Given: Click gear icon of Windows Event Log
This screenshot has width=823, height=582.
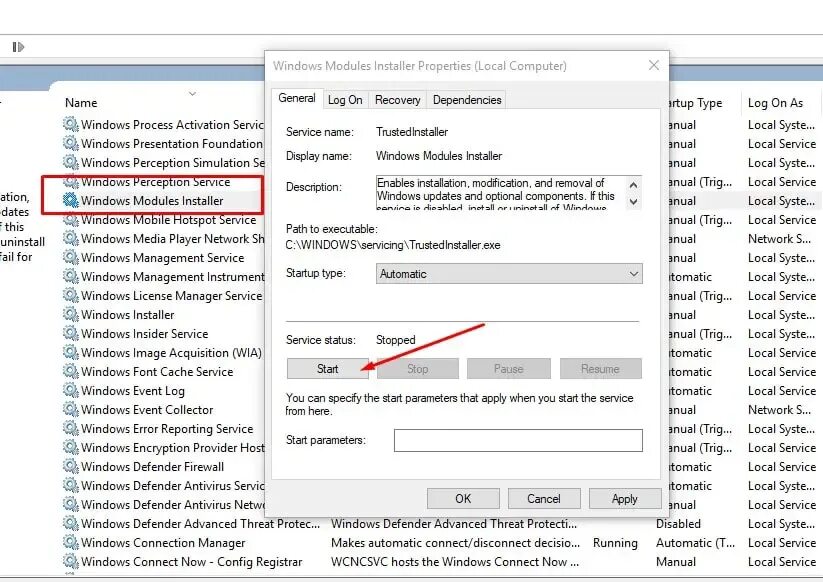Looking at the screenshot, I should (70, 390).
